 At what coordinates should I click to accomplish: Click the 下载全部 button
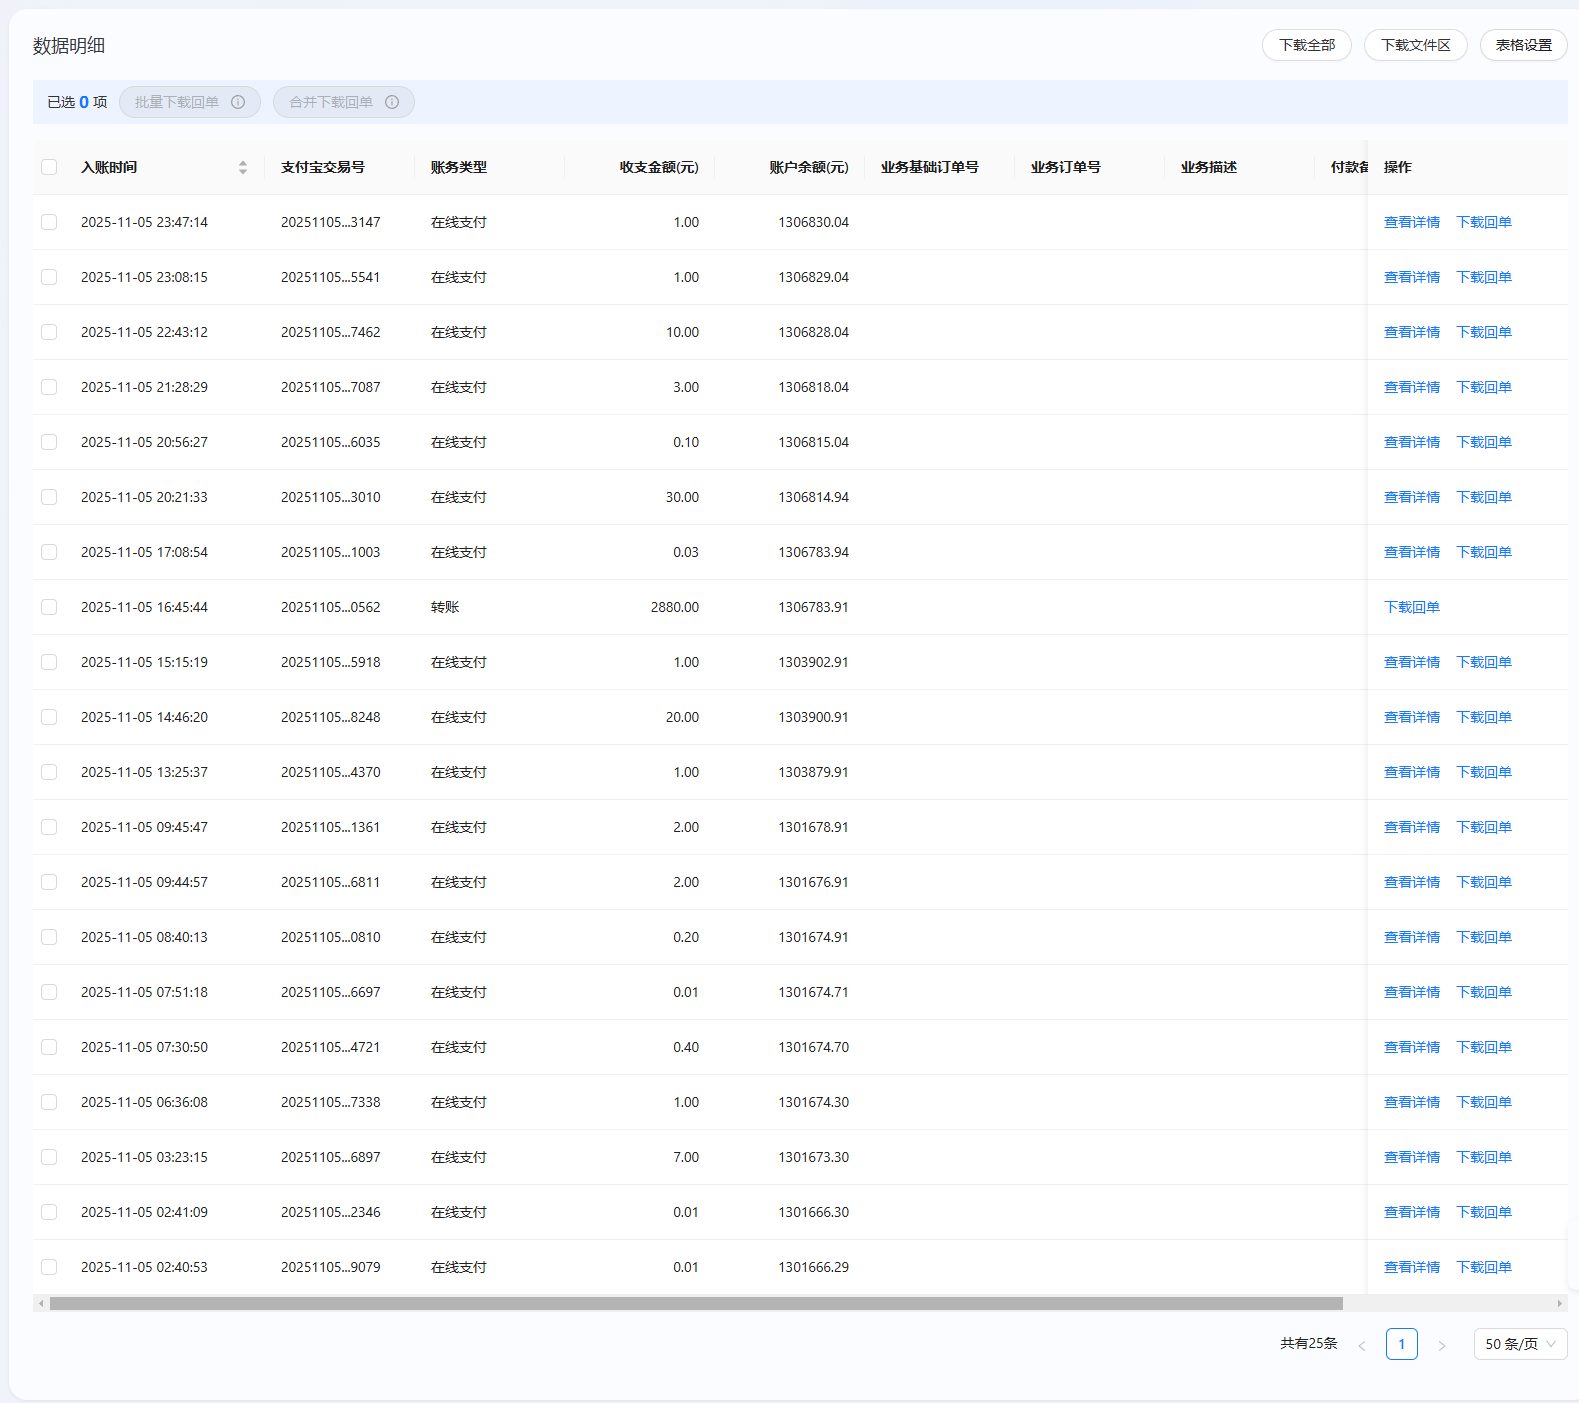click(x=1306, y=45)
